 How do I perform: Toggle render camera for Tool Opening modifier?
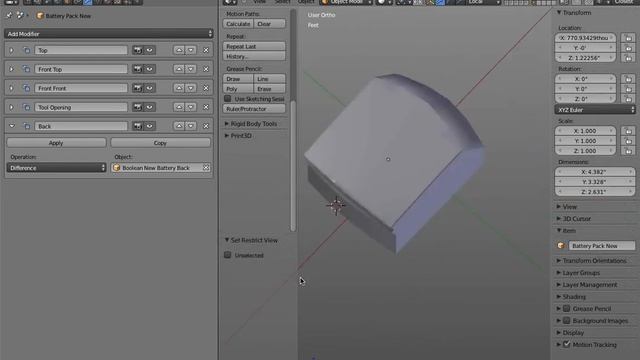tap(138, 107)
